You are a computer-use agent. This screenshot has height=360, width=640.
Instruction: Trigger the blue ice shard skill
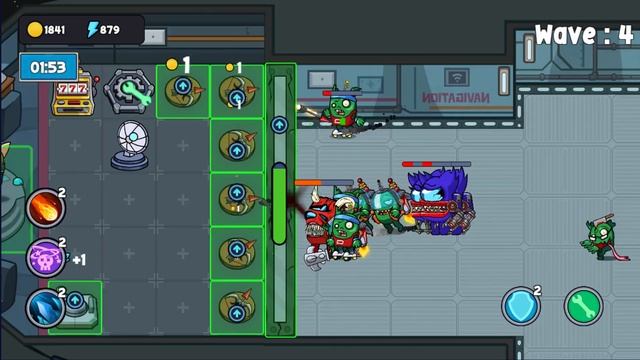(x=46, y=309)
